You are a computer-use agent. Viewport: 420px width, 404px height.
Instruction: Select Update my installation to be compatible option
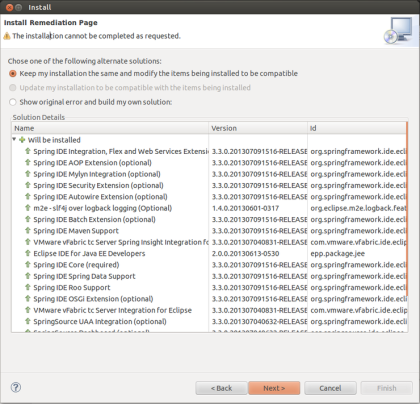(x=13, y=88)
